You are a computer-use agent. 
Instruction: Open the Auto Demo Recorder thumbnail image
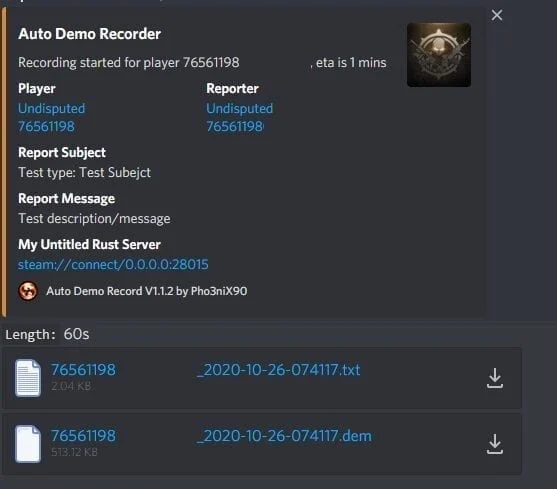point(439,55)
